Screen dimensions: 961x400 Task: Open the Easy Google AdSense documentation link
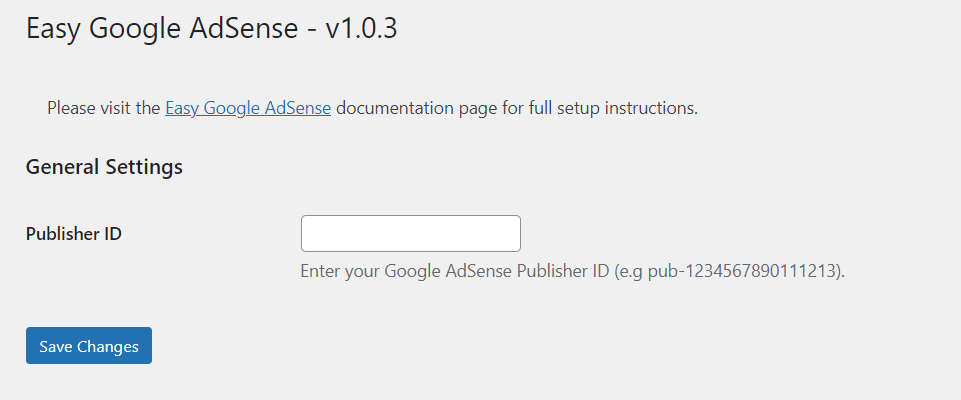click(248, 108)
